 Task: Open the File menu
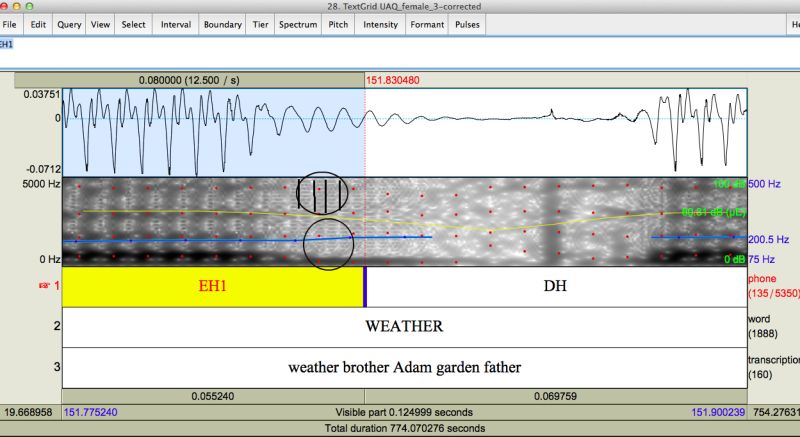(x=10, y=24)
